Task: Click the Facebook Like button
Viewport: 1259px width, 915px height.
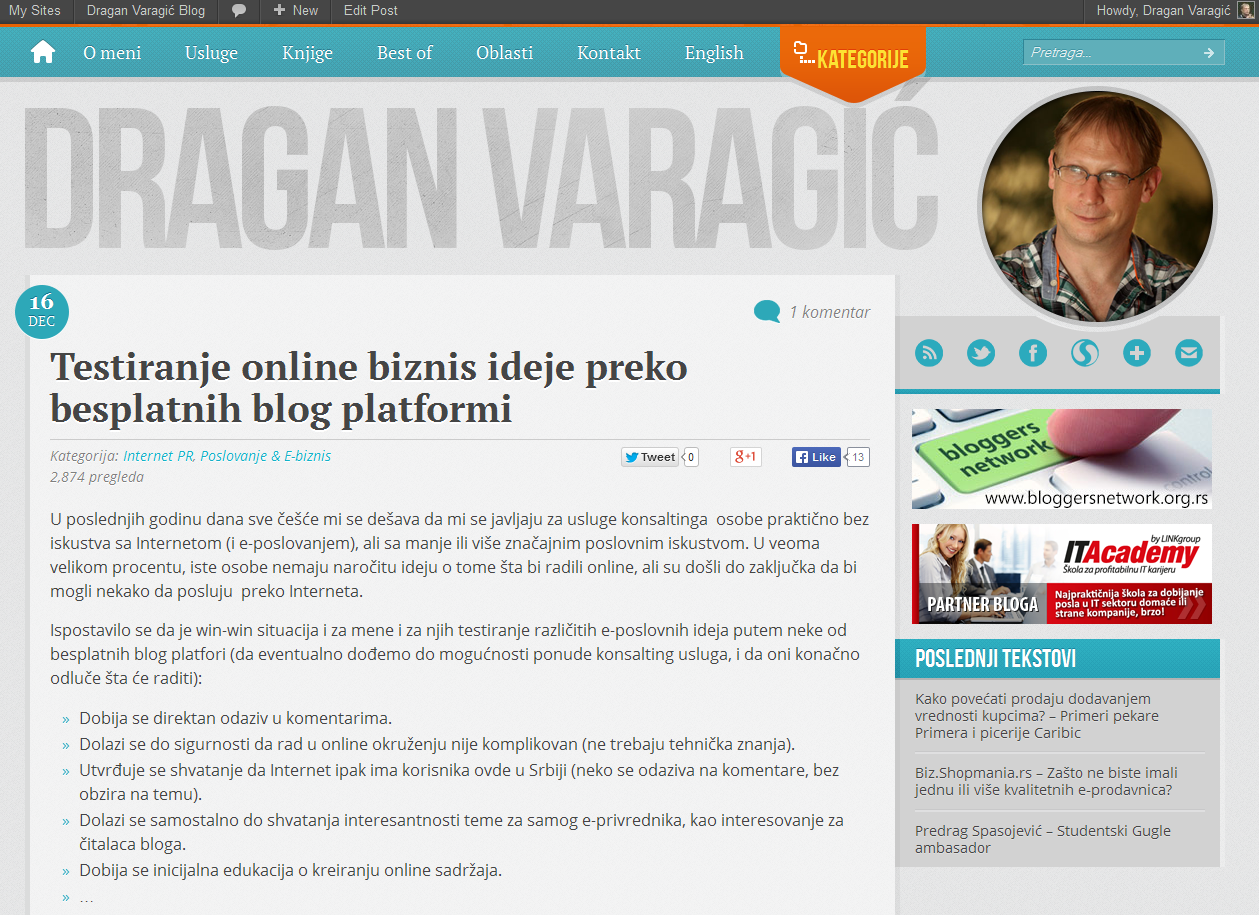Action: click(x=816, y=457)
